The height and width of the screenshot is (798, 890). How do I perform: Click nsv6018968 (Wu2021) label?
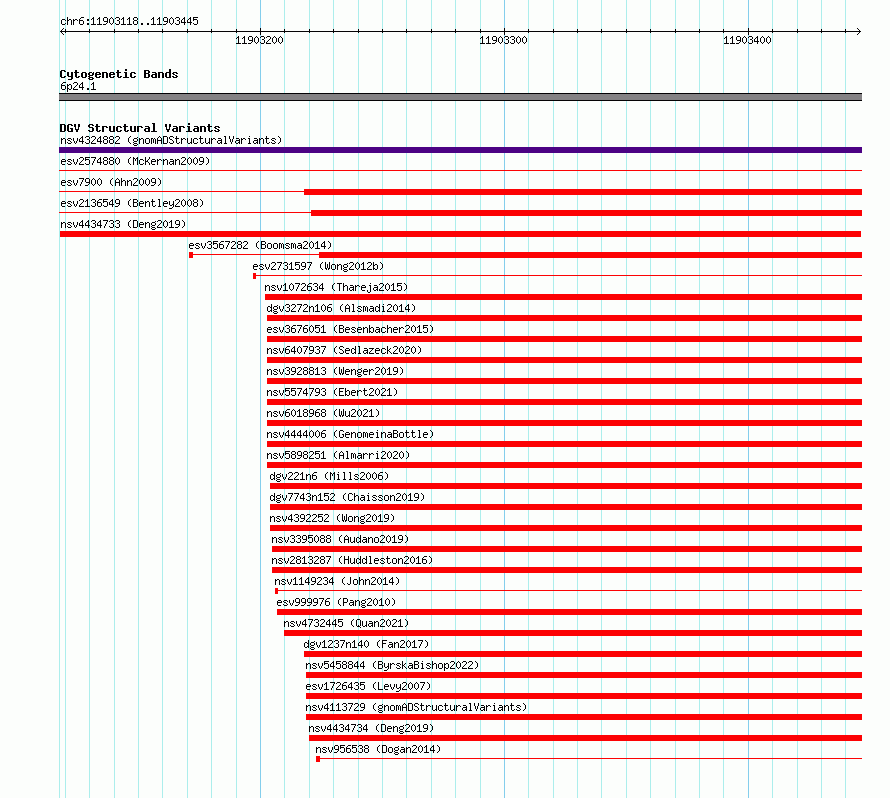point(323,413)
